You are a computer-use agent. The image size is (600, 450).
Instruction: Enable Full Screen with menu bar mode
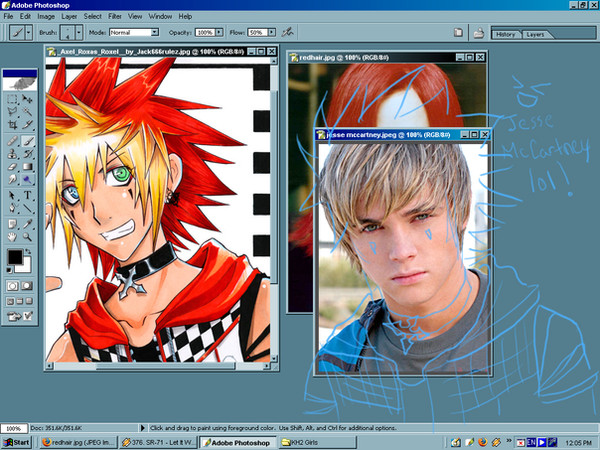tap(20, 301)
